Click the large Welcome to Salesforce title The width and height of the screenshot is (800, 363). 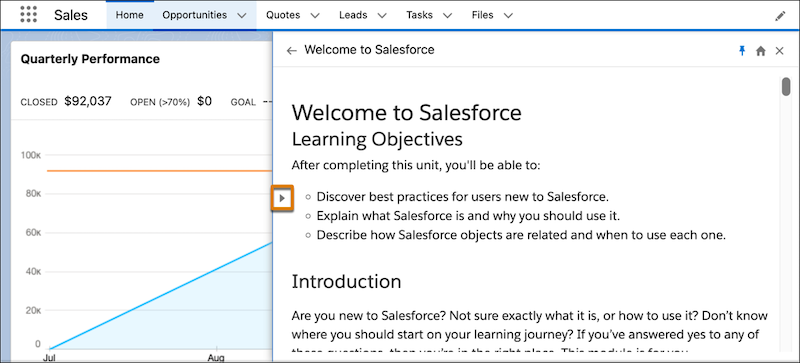(x=407, y=113)
